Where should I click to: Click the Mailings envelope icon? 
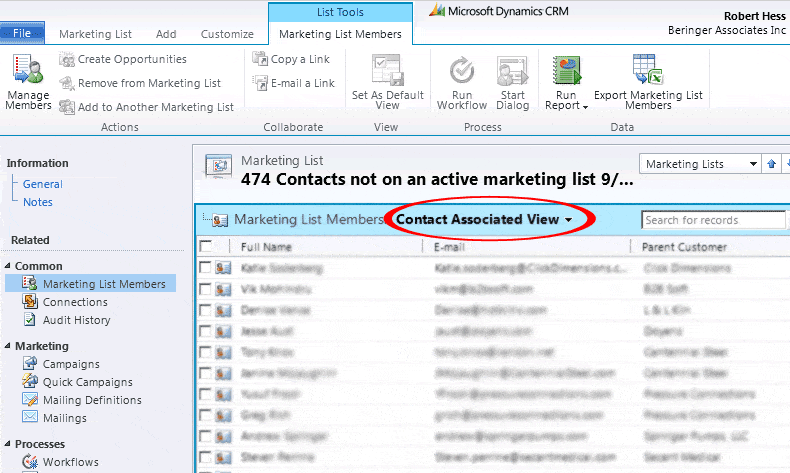coord(30,417)
